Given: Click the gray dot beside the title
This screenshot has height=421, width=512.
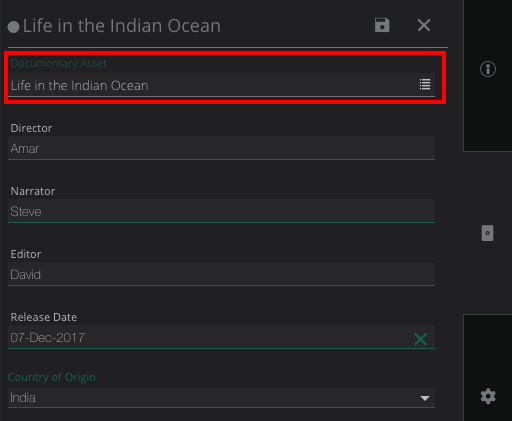Looking at the screenshot, I should (13, 27).
